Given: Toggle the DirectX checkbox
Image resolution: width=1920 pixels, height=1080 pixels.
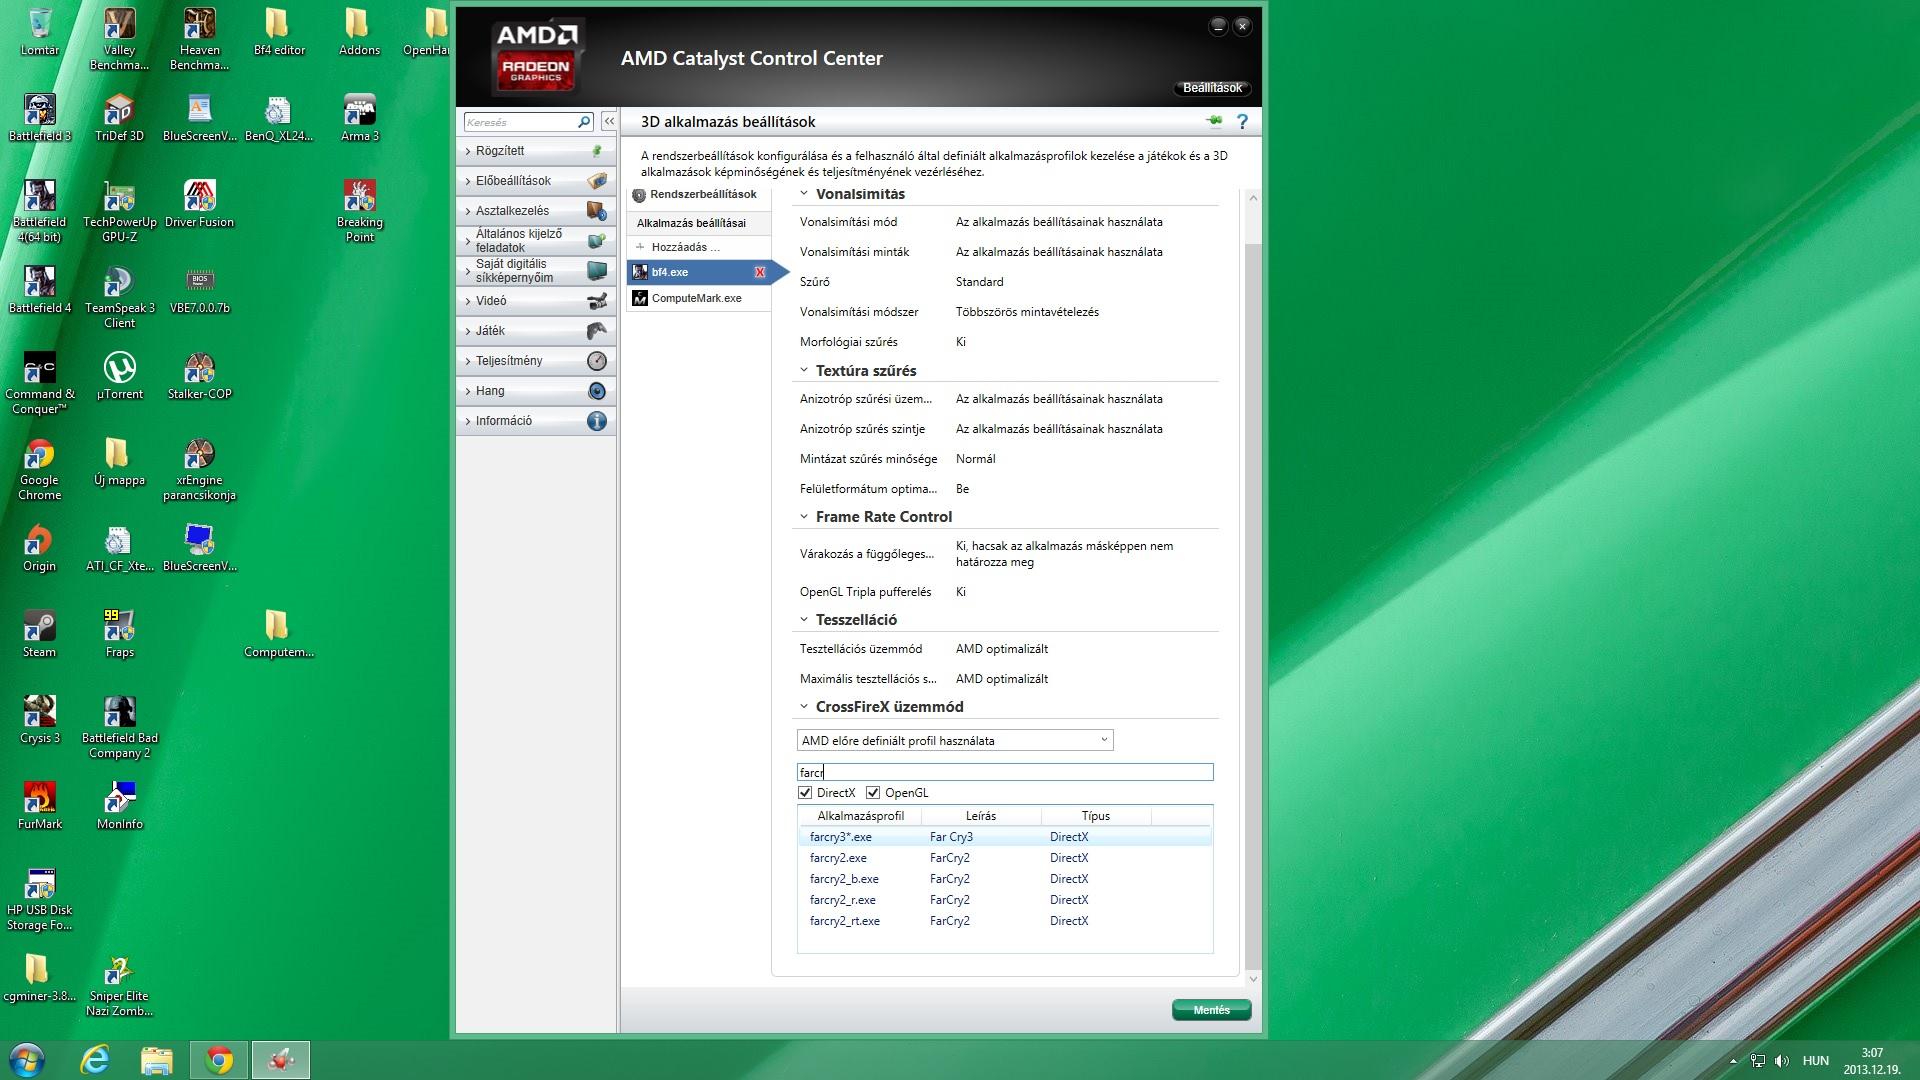Looking at the screenshot, I should coord(805,793).
